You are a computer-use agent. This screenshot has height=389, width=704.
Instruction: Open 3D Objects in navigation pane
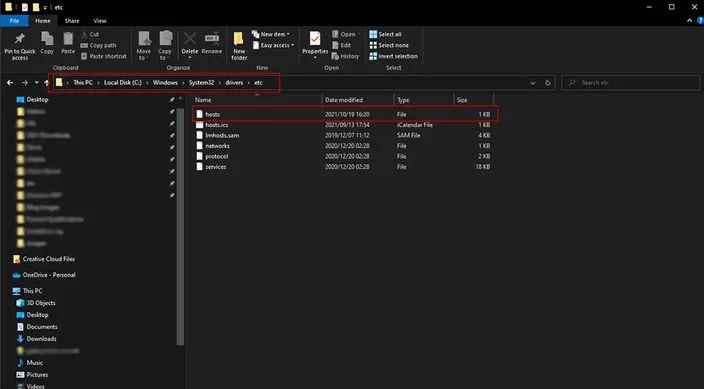[x=36, y=303]
